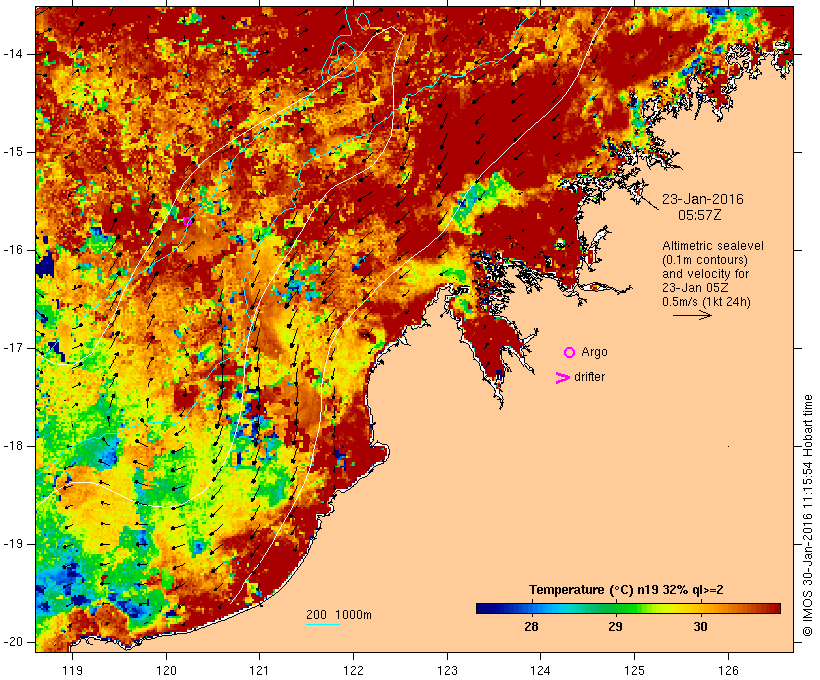Click the '29' color bar tick label

coord(616,627)
